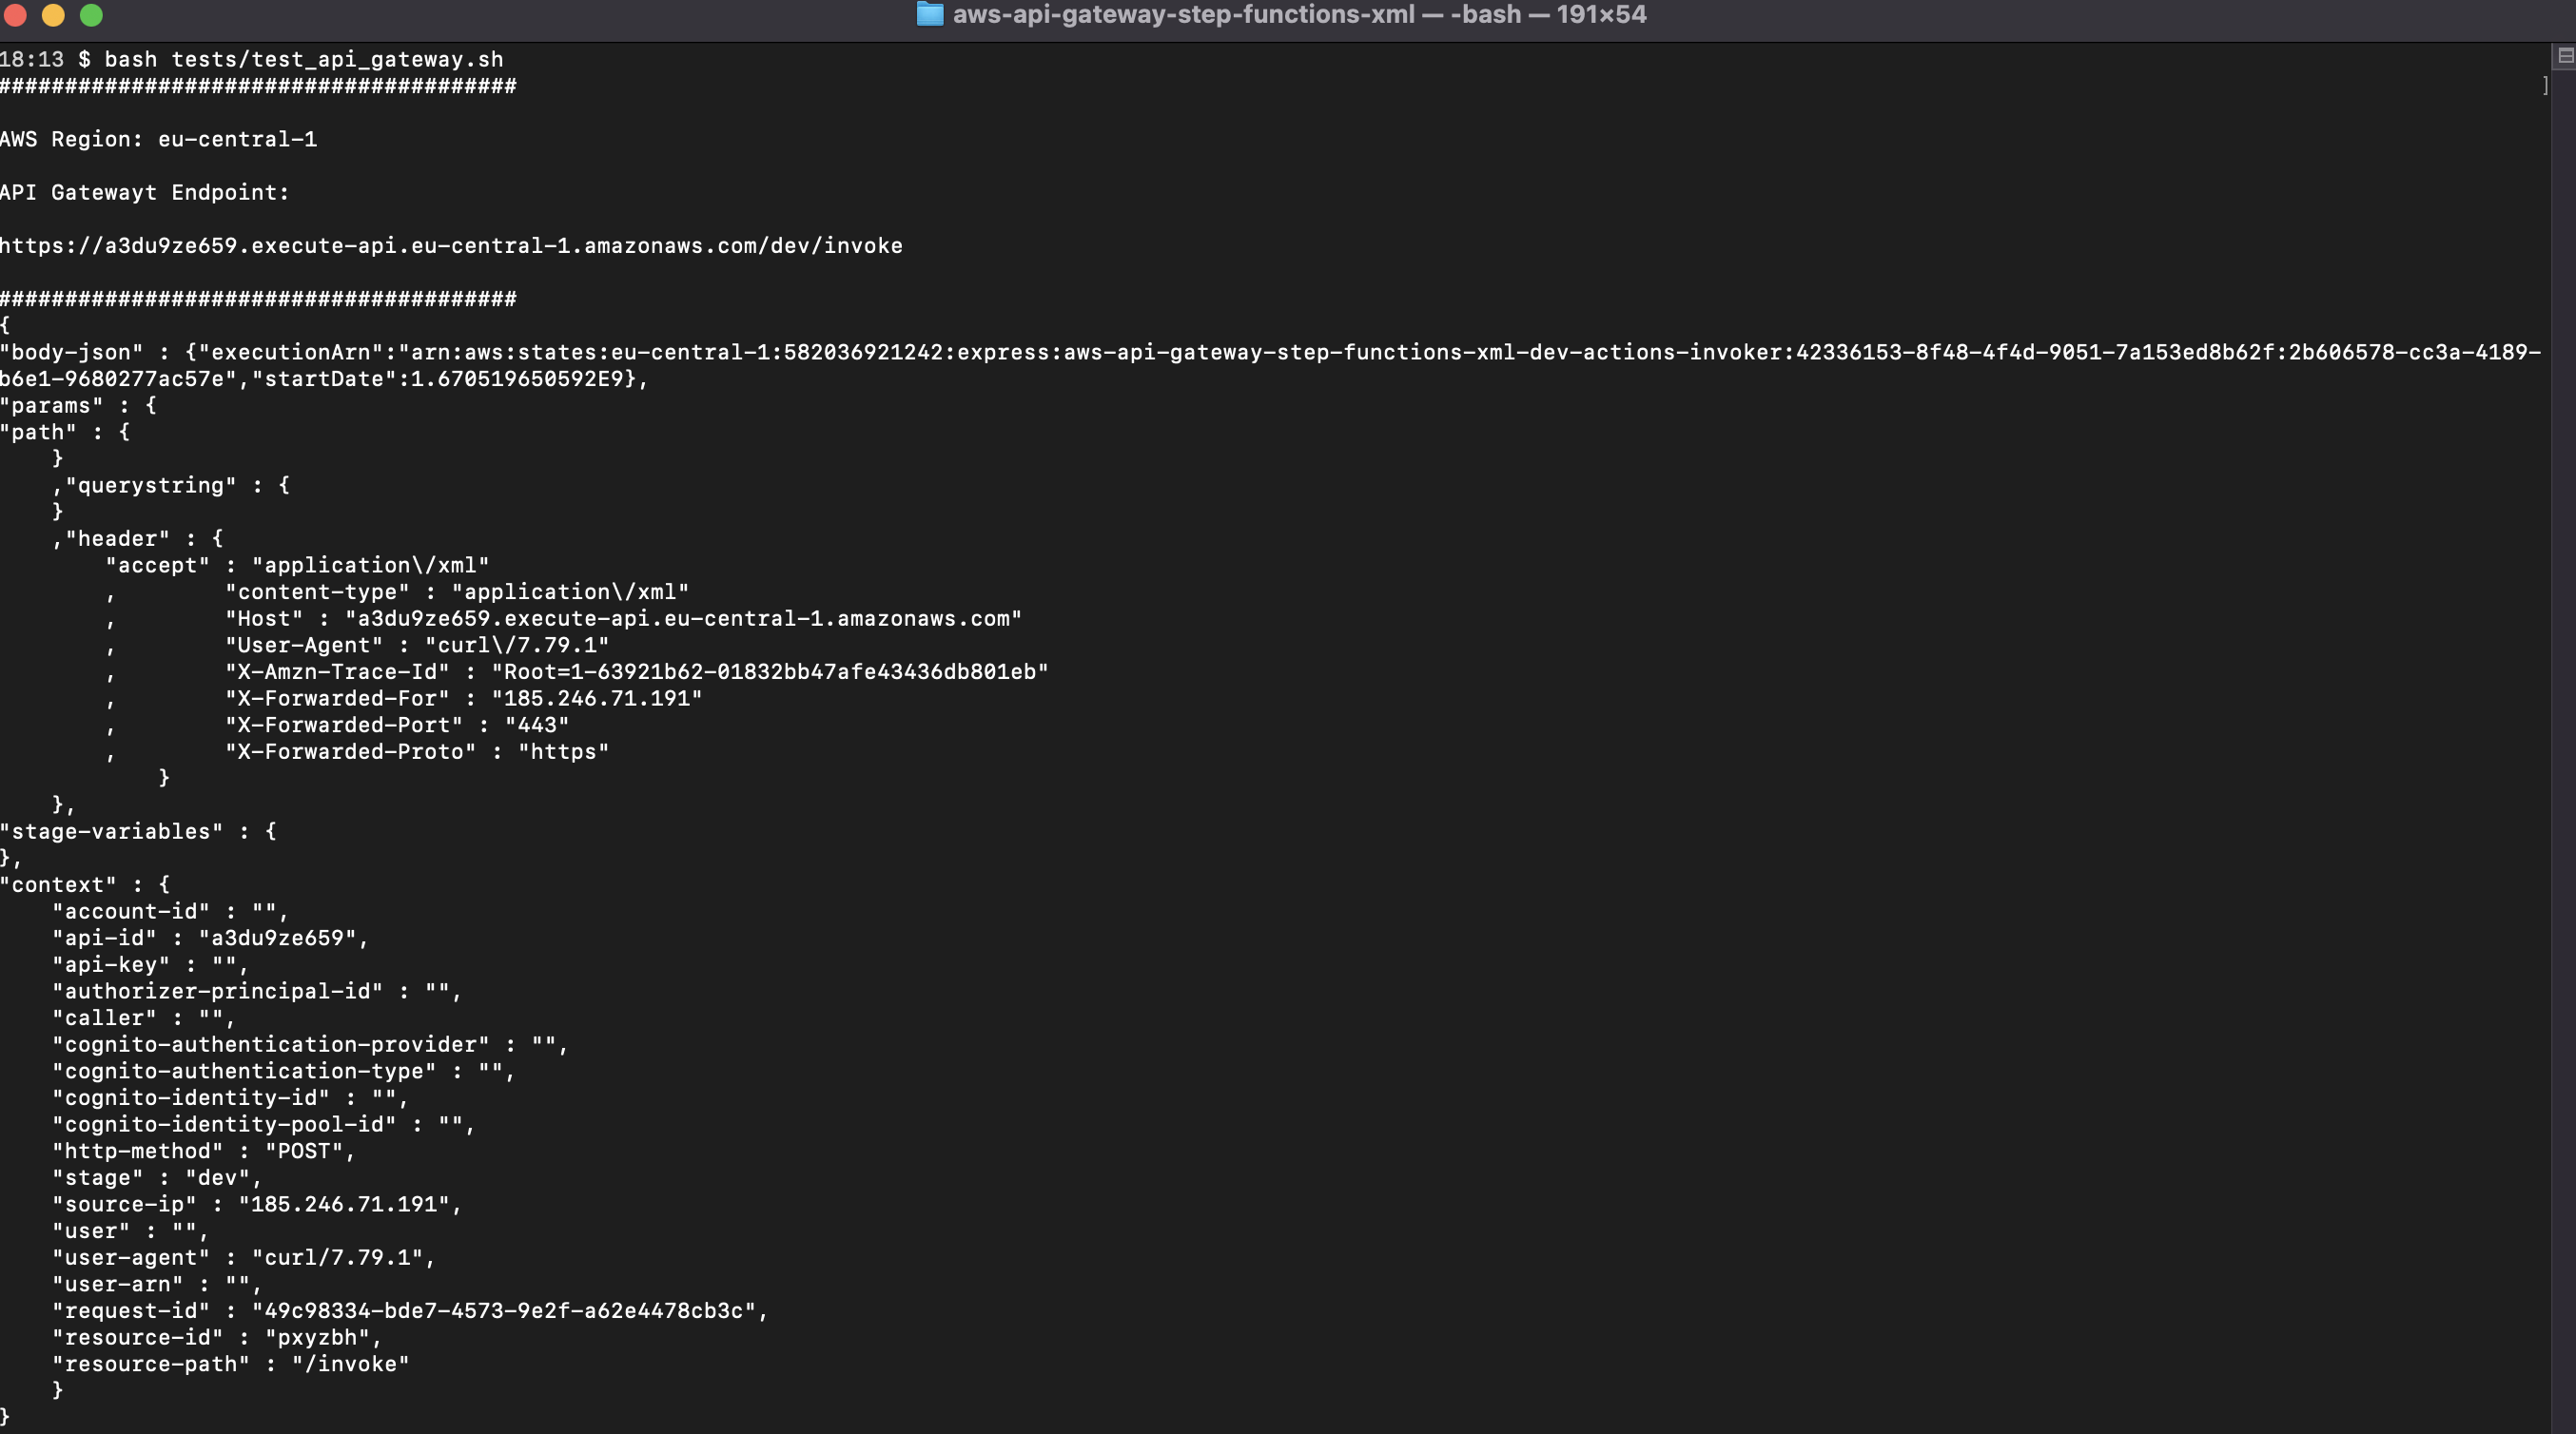Click the "path" key line
Viewport: 2576px width, 1434px height.
pyautogui.click(x=65, y=432)
